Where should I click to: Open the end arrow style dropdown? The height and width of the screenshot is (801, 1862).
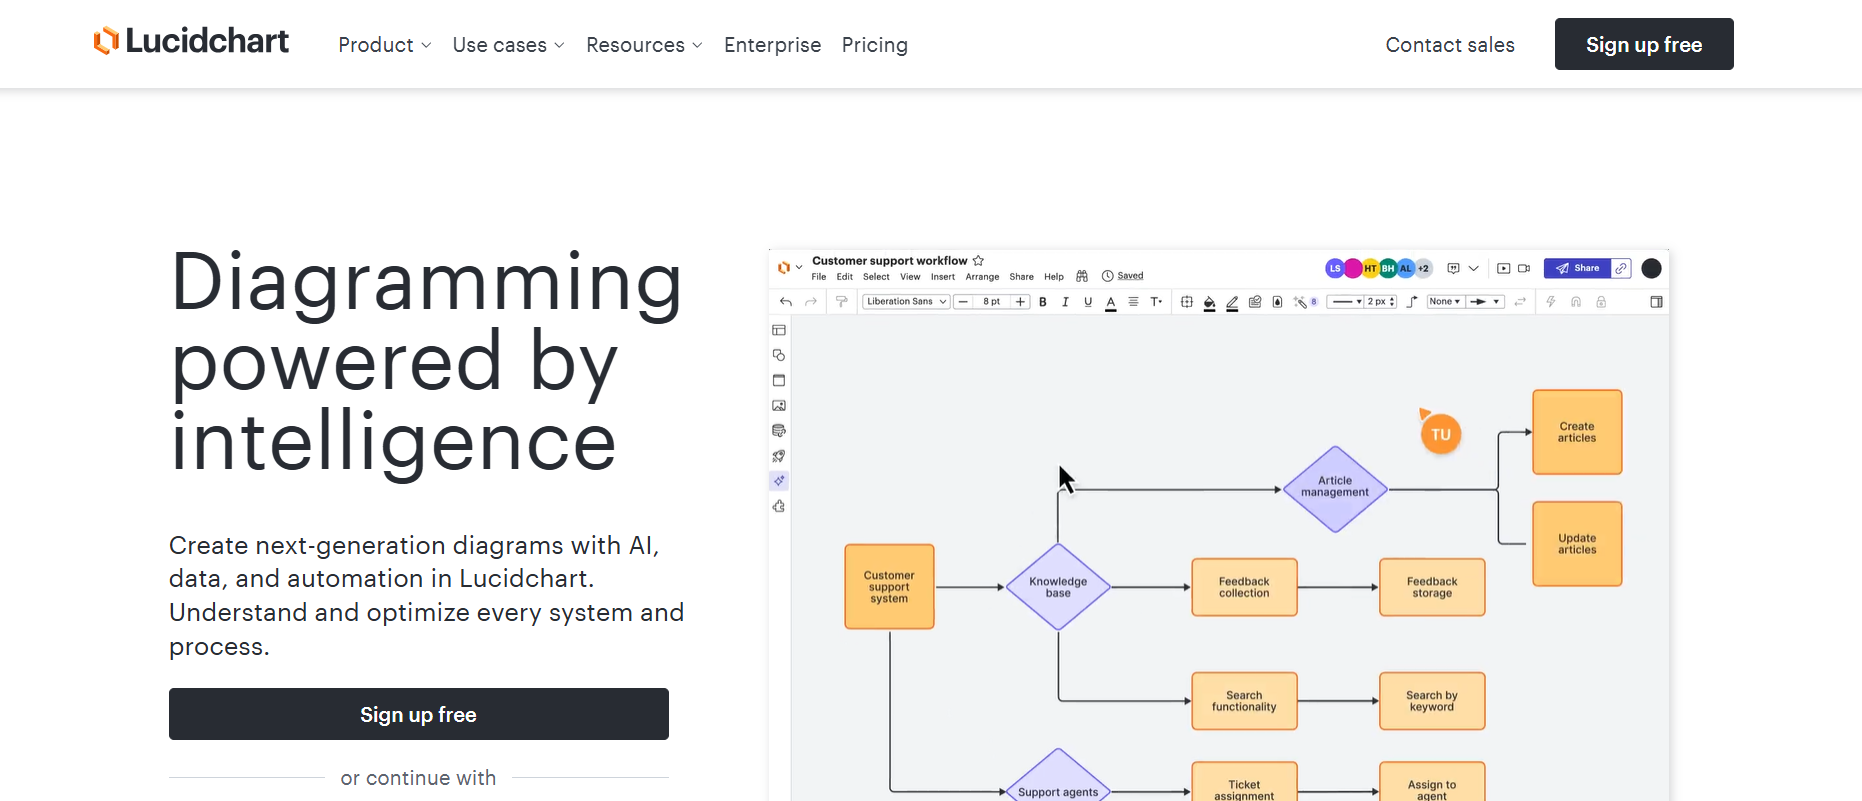1485,302
